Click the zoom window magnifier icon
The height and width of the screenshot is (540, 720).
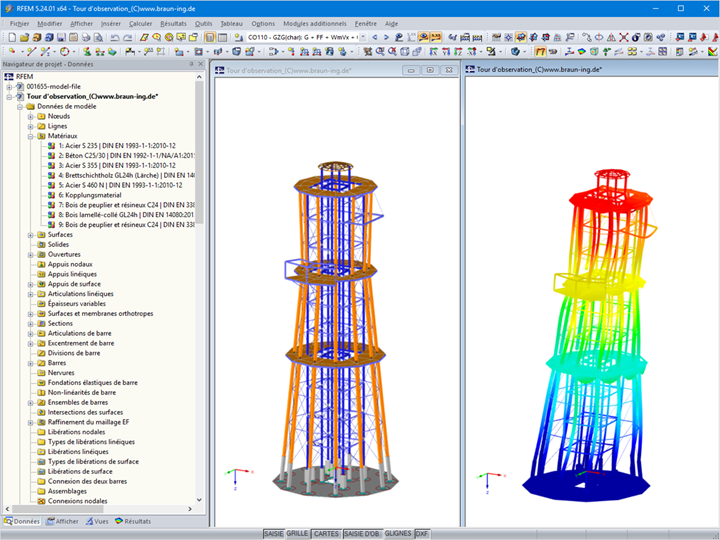click(380, 52)
